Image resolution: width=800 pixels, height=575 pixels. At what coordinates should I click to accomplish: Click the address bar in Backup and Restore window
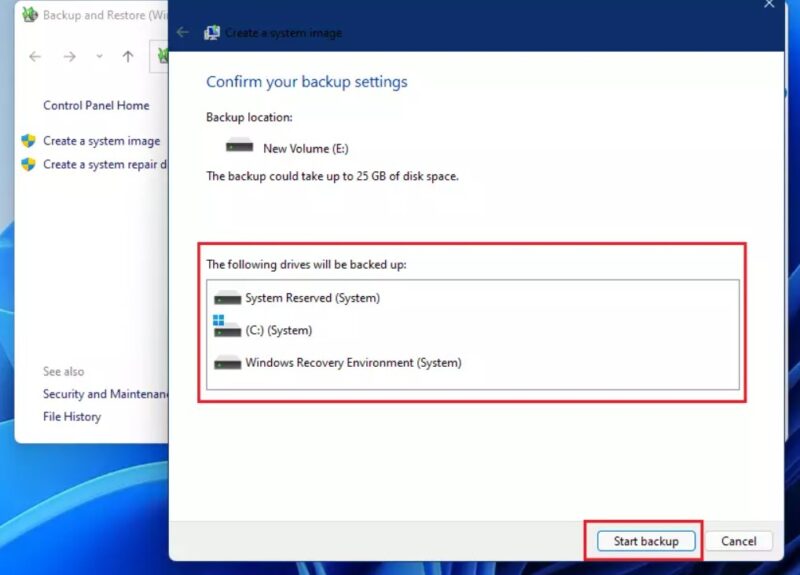pos(159,56)
